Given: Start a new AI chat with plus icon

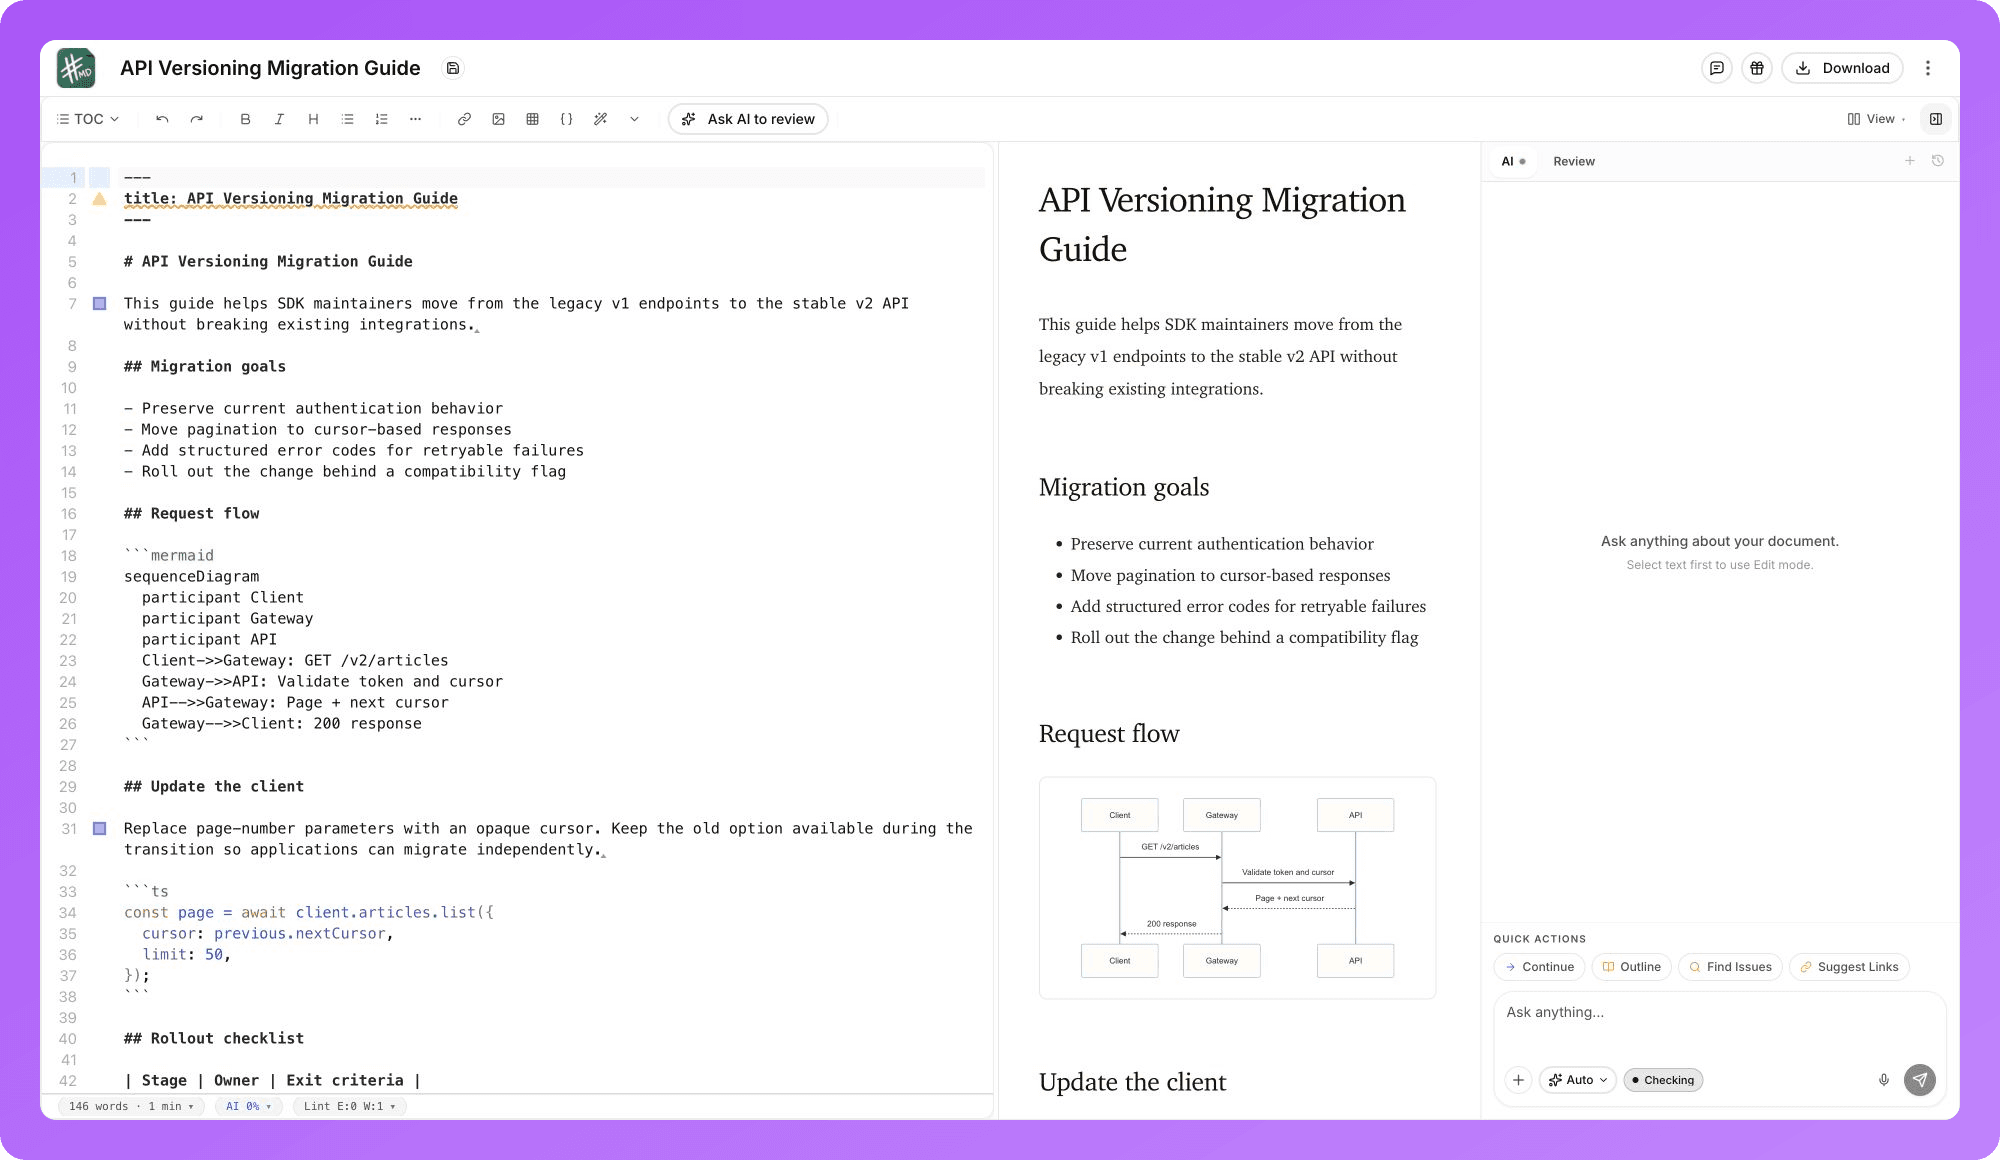Looking at the screenshot, I should pos(1910,161).
